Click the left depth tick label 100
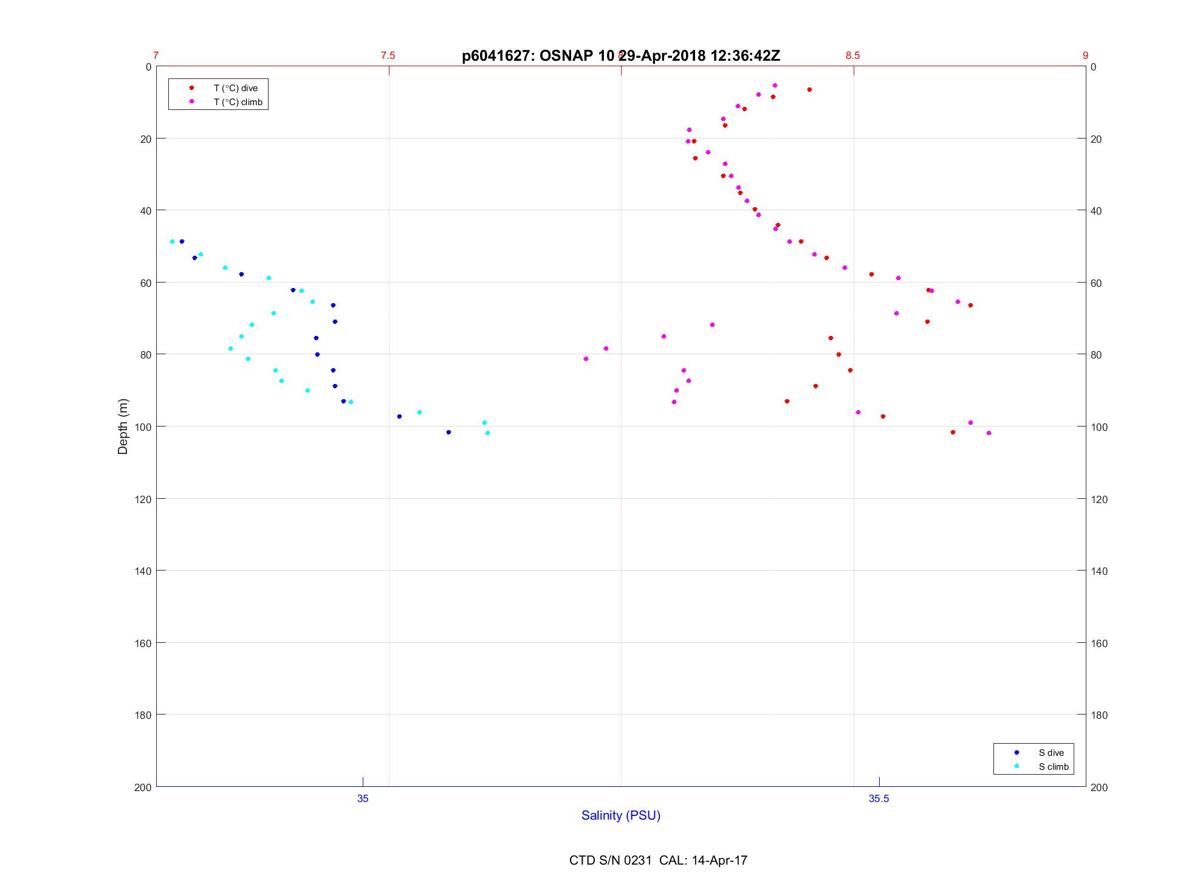This screenshot has width=1200, height=885. click(x=142, y=427)
